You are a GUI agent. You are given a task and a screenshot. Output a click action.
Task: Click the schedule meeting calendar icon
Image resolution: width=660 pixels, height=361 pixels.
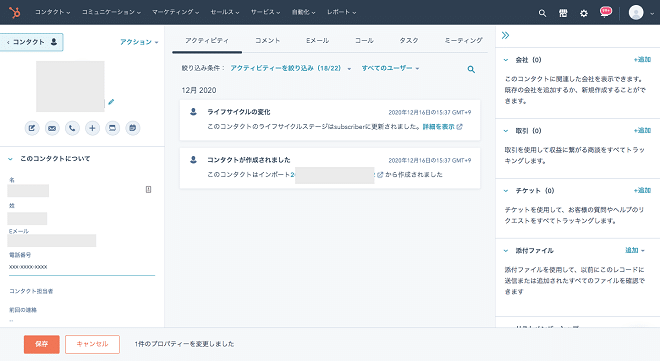(133, 128)
